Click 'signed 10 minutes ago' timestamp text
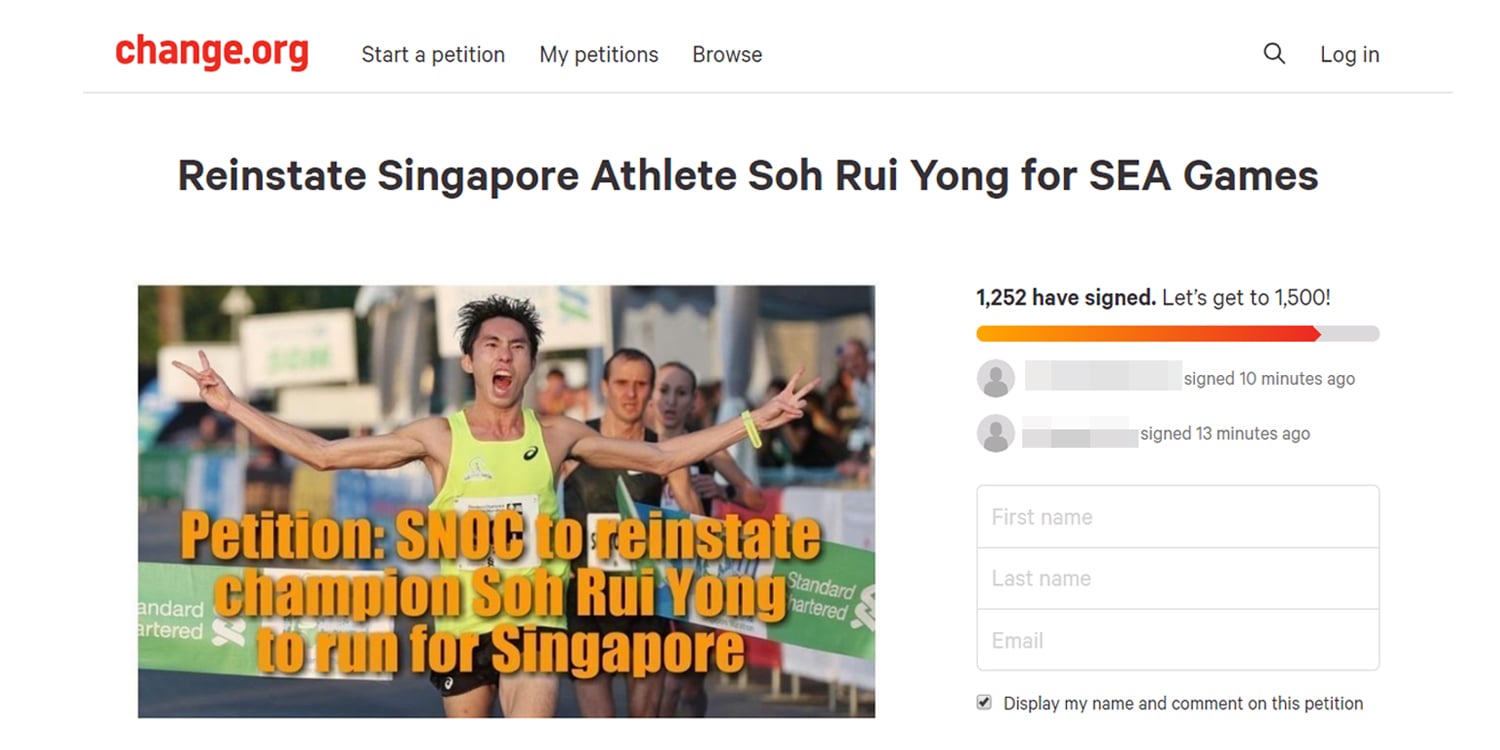Screen dimensions: 1500x750 (1269, 379)
